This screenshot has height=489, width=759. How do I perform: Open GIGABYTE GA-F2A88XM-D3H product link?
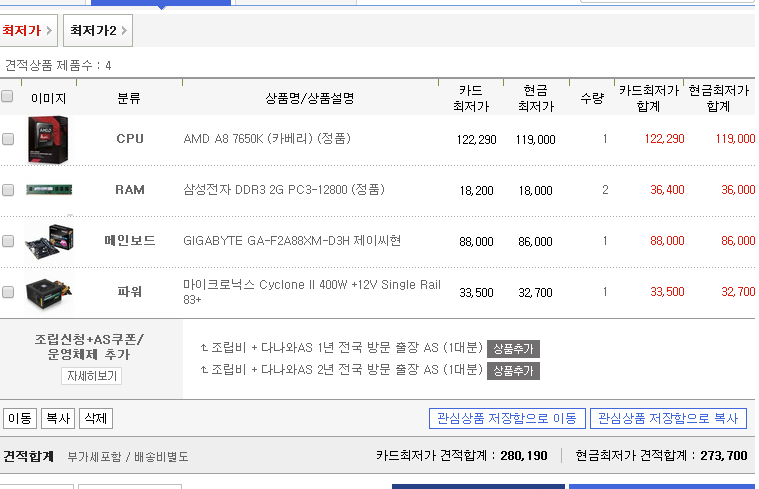pos(292,241)
